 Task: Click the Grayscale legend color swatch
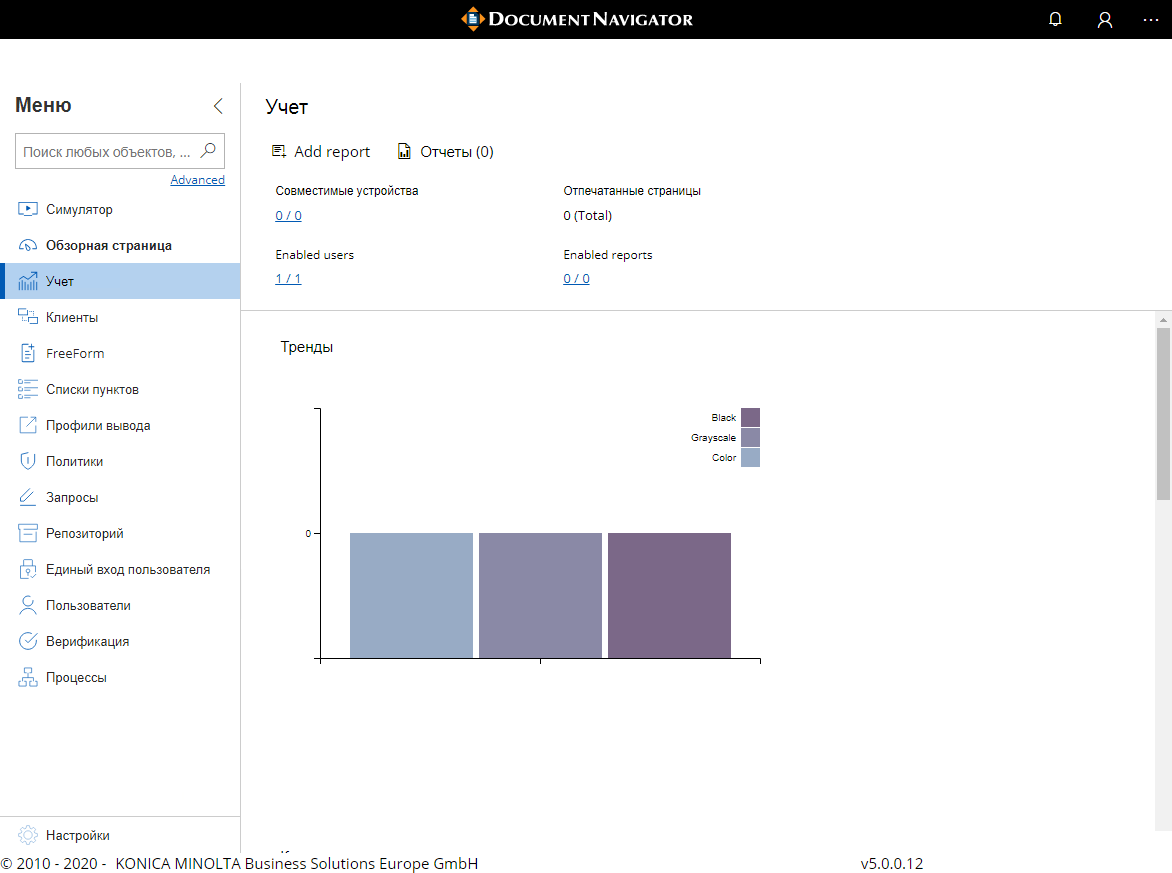tap(750, 437)
